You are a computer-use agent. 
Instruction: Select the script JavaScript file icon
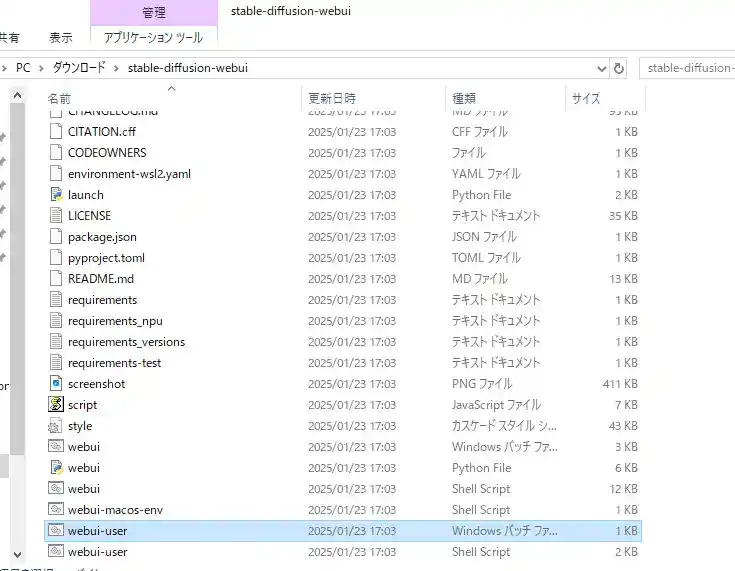(56, 404)
